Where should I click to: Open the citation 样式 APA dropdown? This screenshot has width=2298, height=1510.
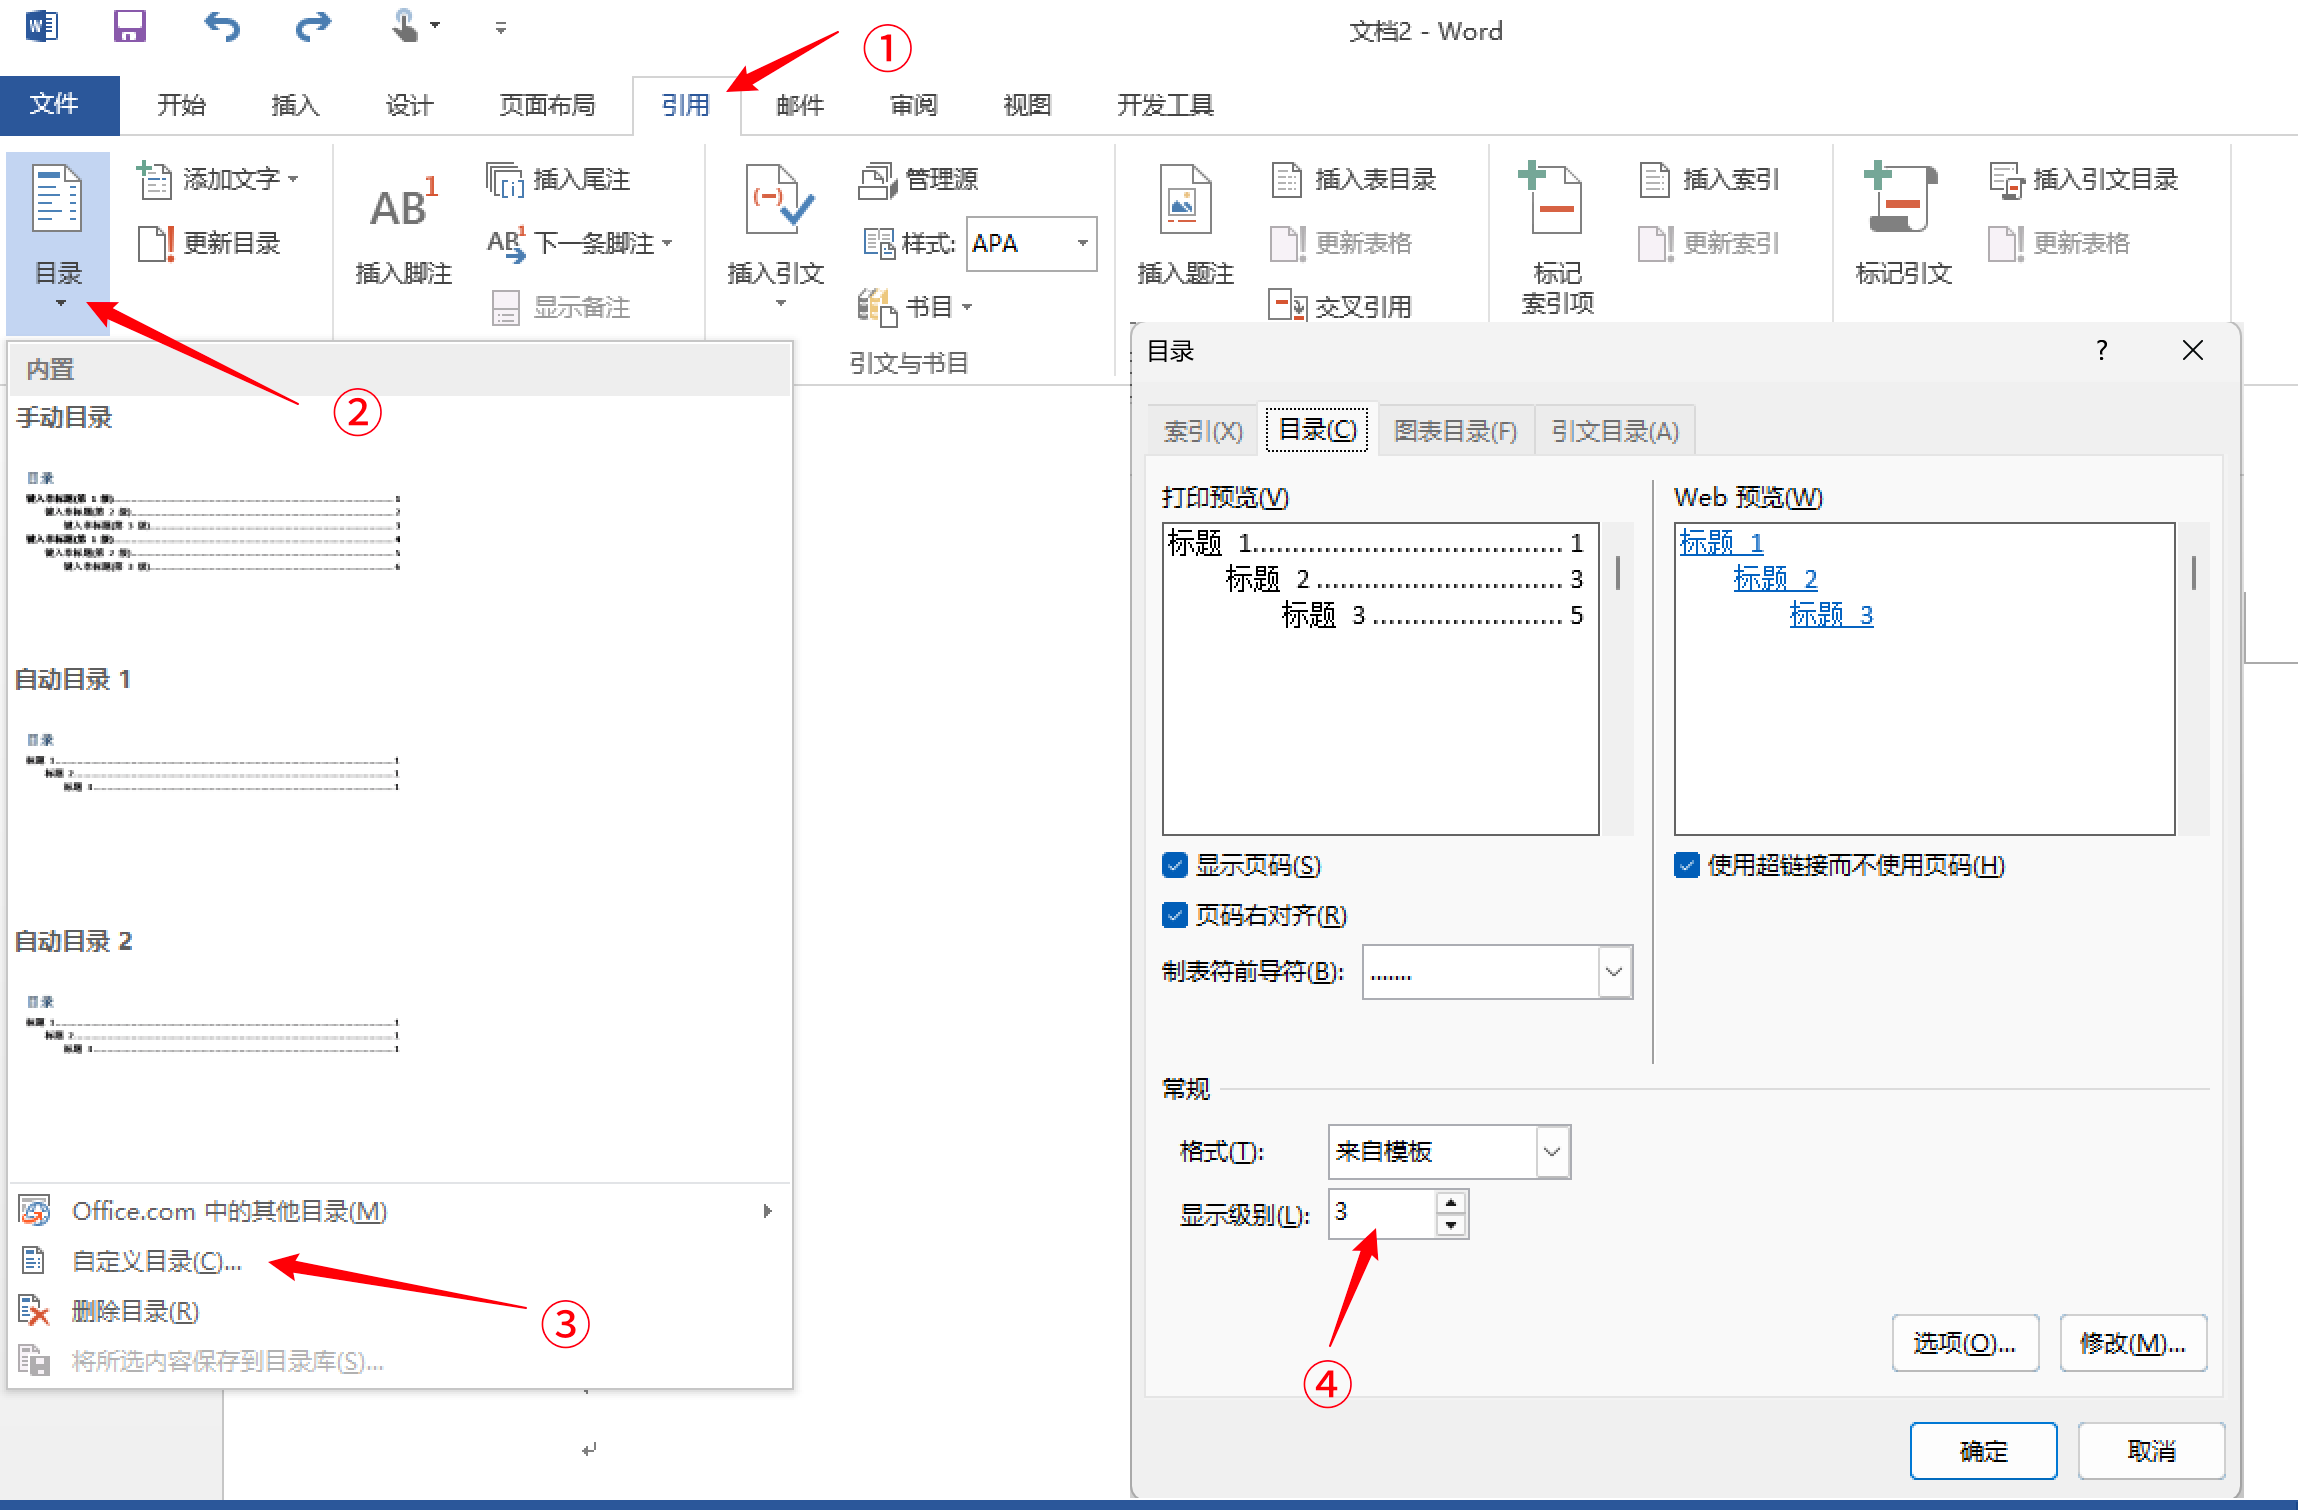coord(1081,243)
